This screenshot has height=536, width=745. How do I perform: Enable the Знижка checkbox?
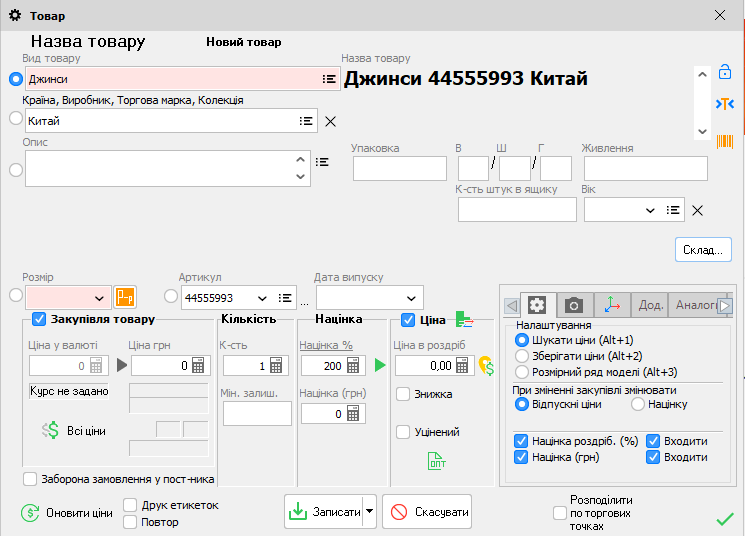click(403, 394)
